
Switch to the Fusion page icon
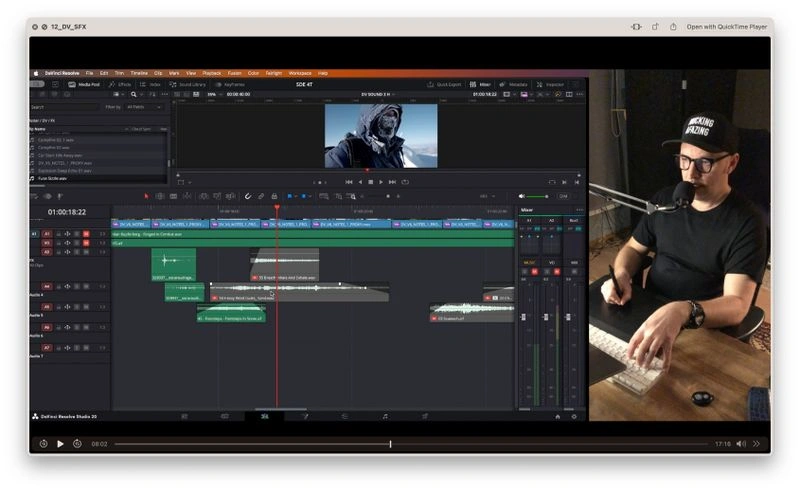[305, 416]
